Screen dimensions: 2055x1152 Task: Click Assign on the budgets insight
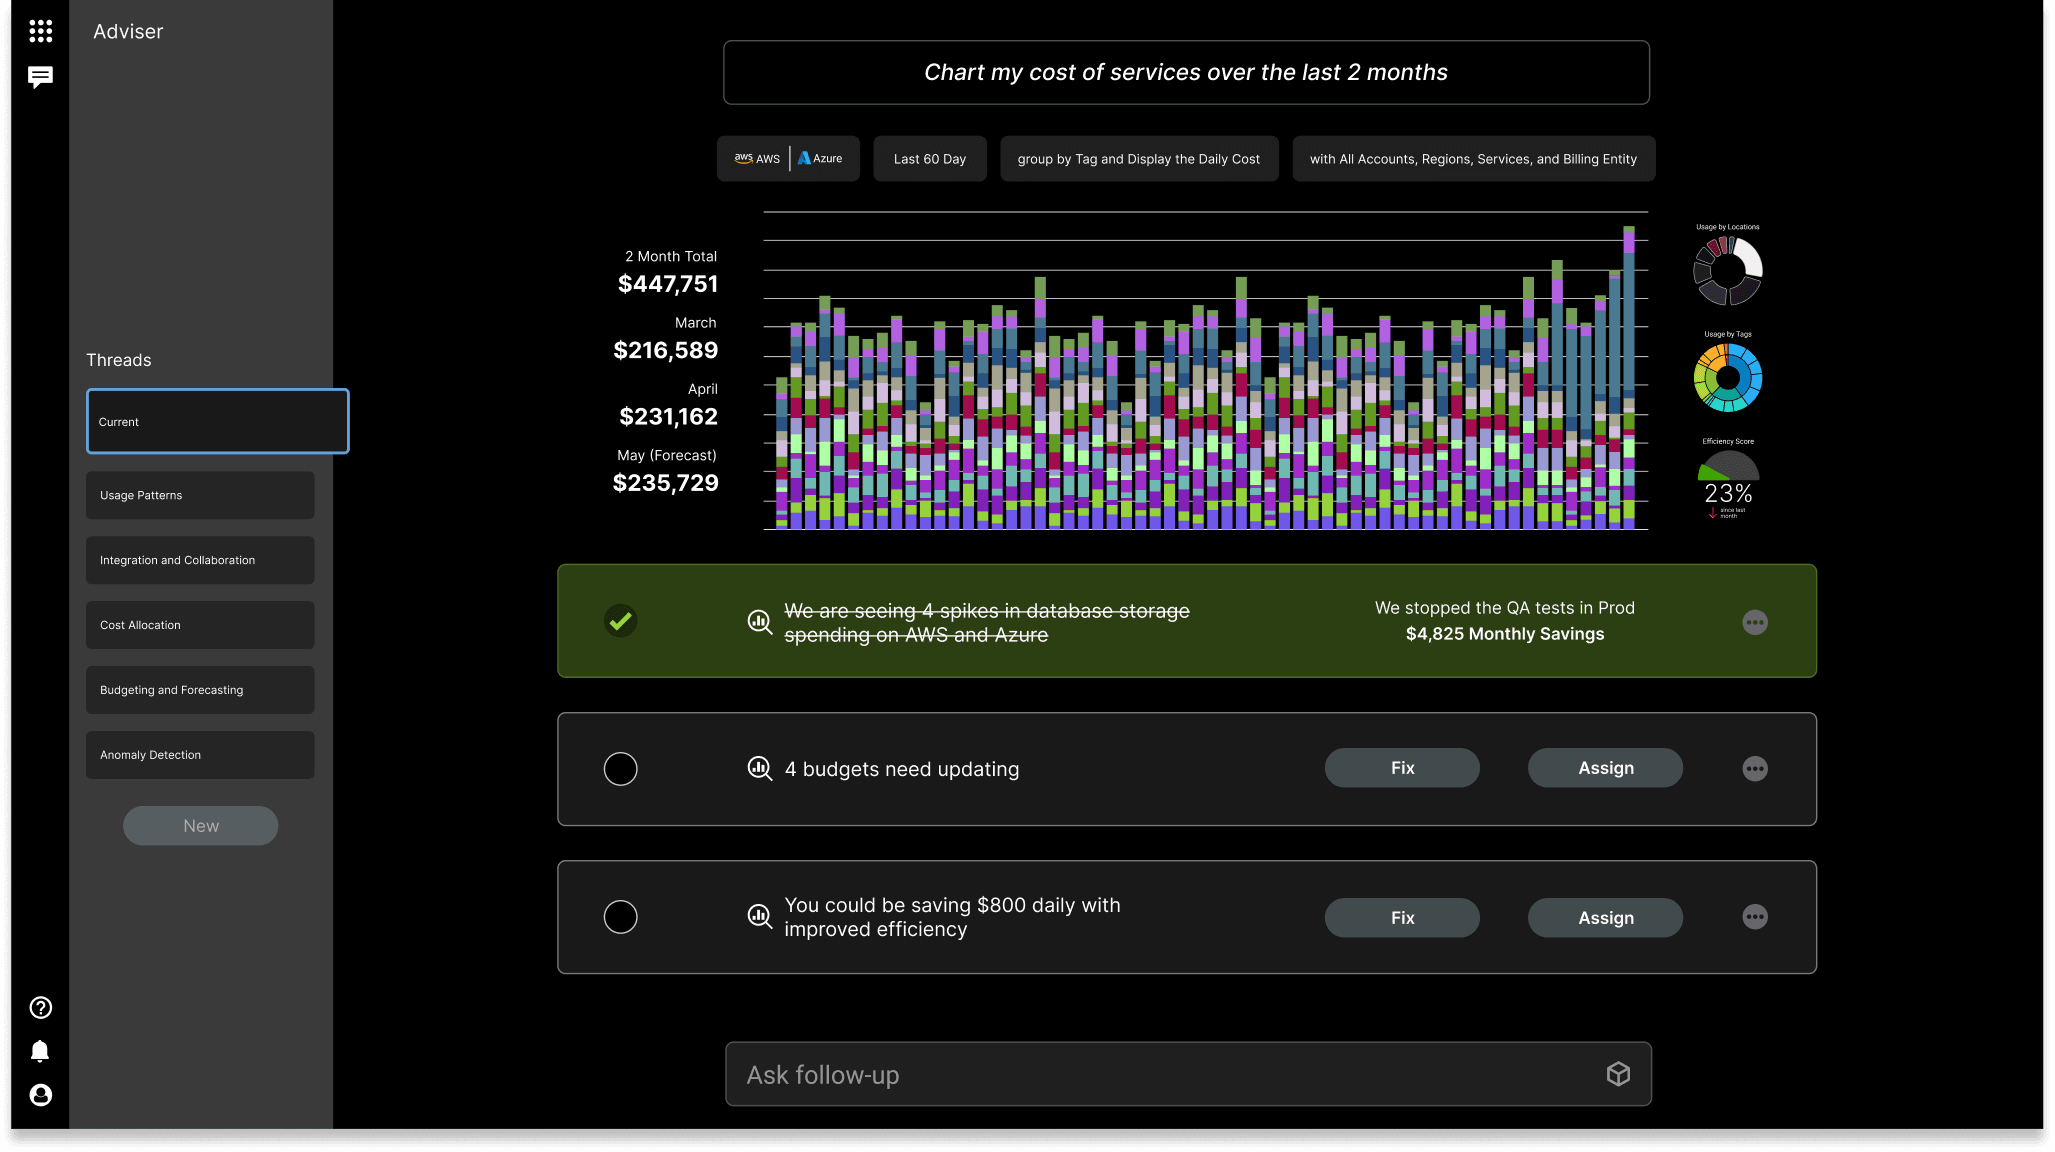(1604, 767)
